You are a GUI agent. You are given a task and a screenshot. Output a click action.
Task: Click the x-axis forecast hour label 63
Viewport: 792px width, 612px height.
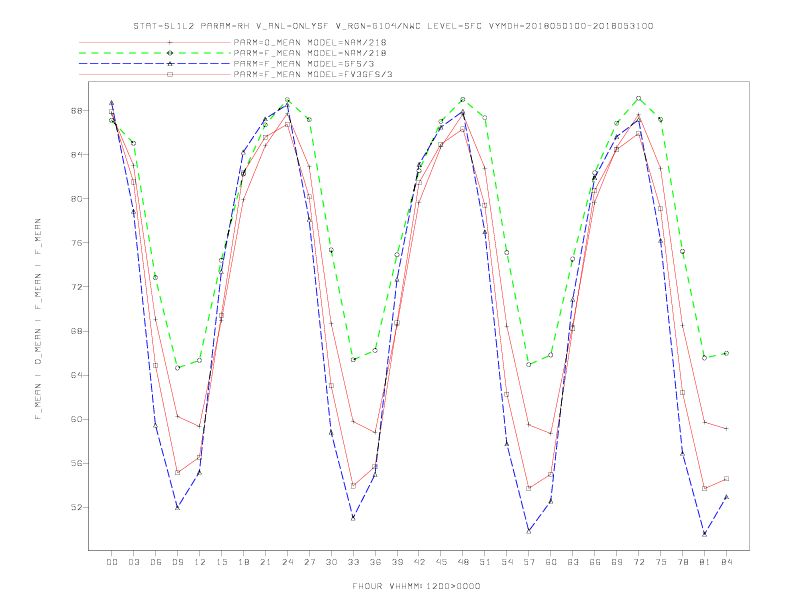tap(573, 562)
